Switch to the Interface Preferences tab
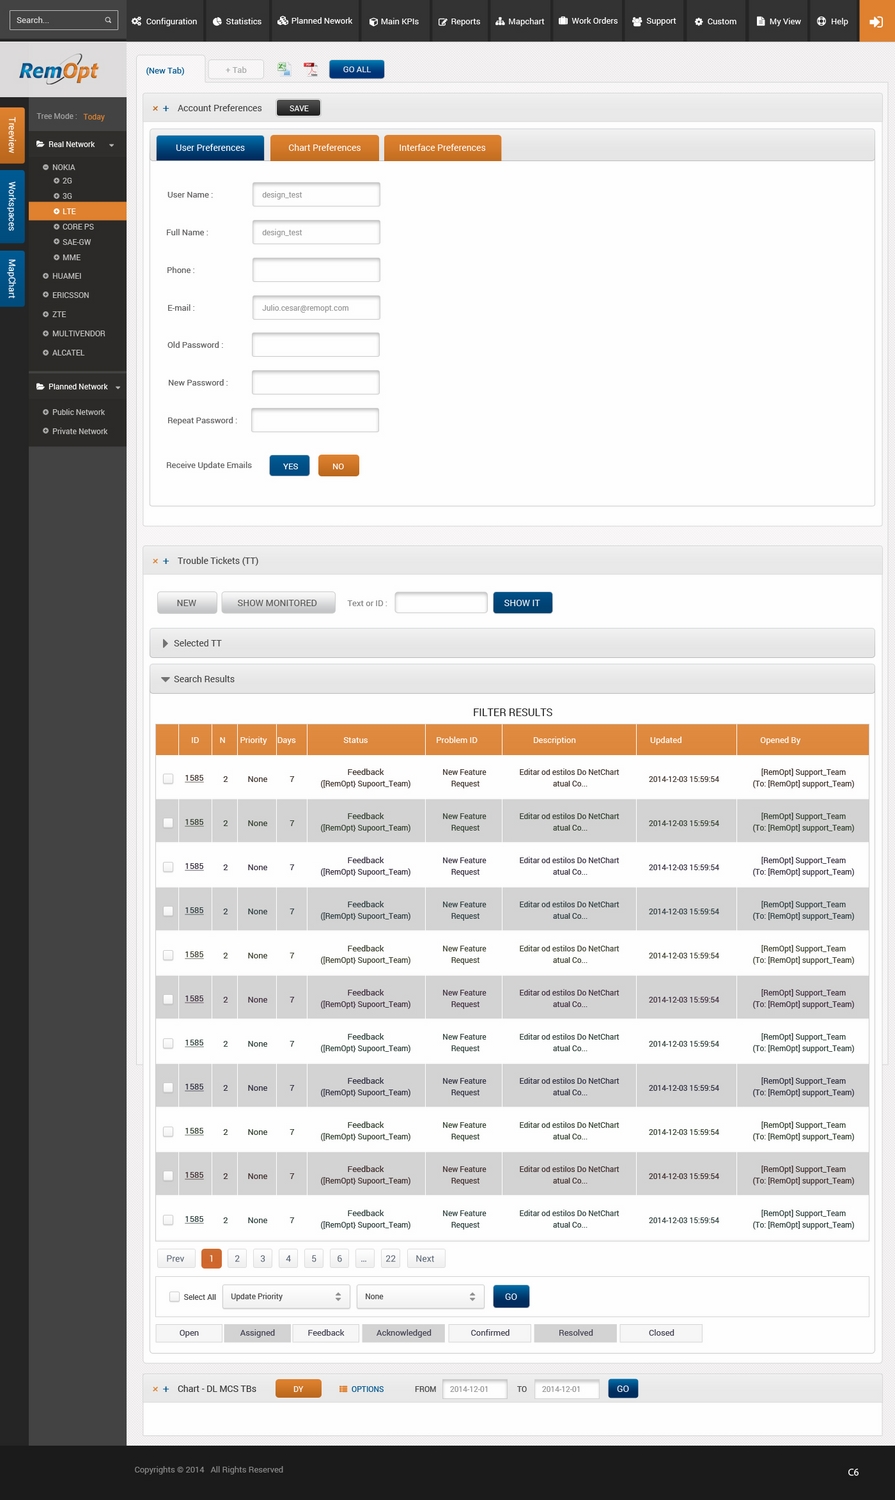The height and width of the screenshot is (1500, 895). coord(442,148)
